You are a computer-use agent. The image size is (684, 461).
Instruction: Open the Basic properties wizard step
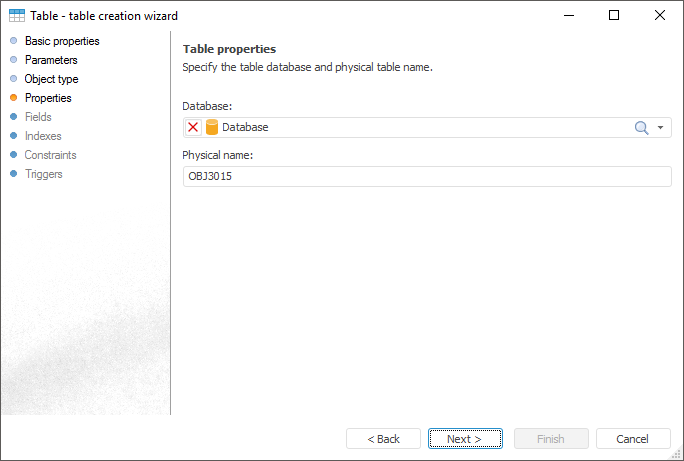tap(61, 41)
